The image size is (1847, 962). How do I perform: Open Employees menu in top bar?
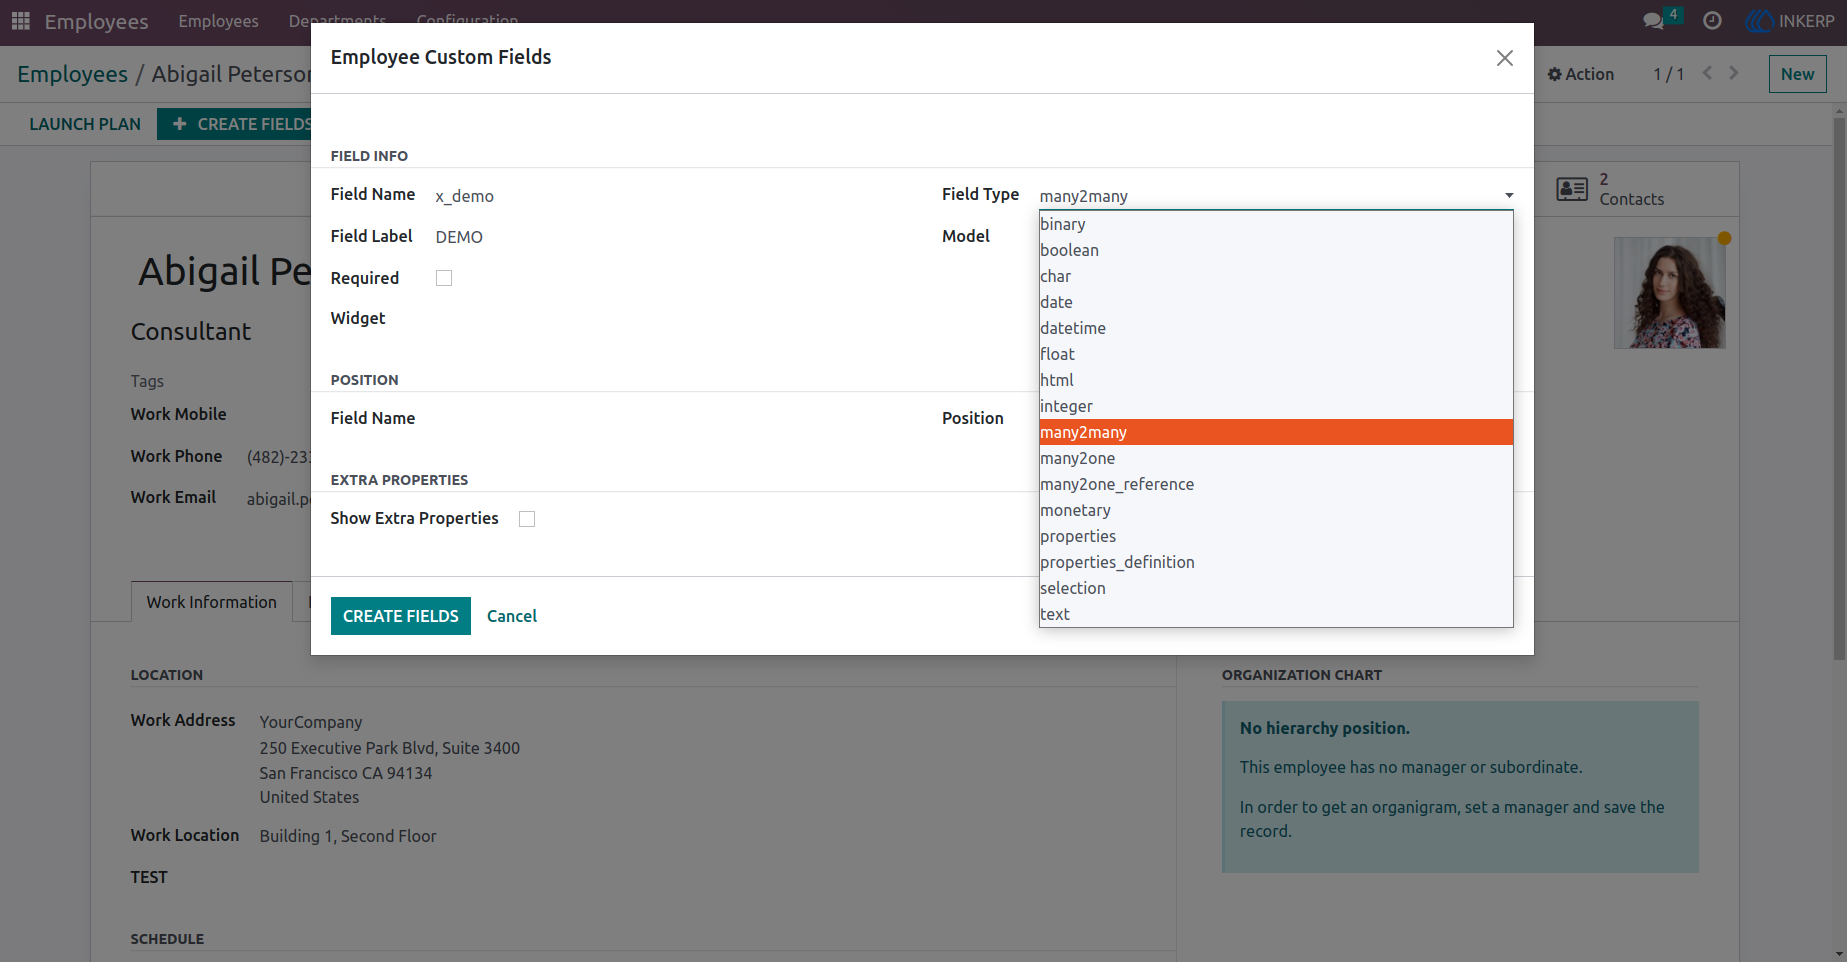[x=218, y=21]
